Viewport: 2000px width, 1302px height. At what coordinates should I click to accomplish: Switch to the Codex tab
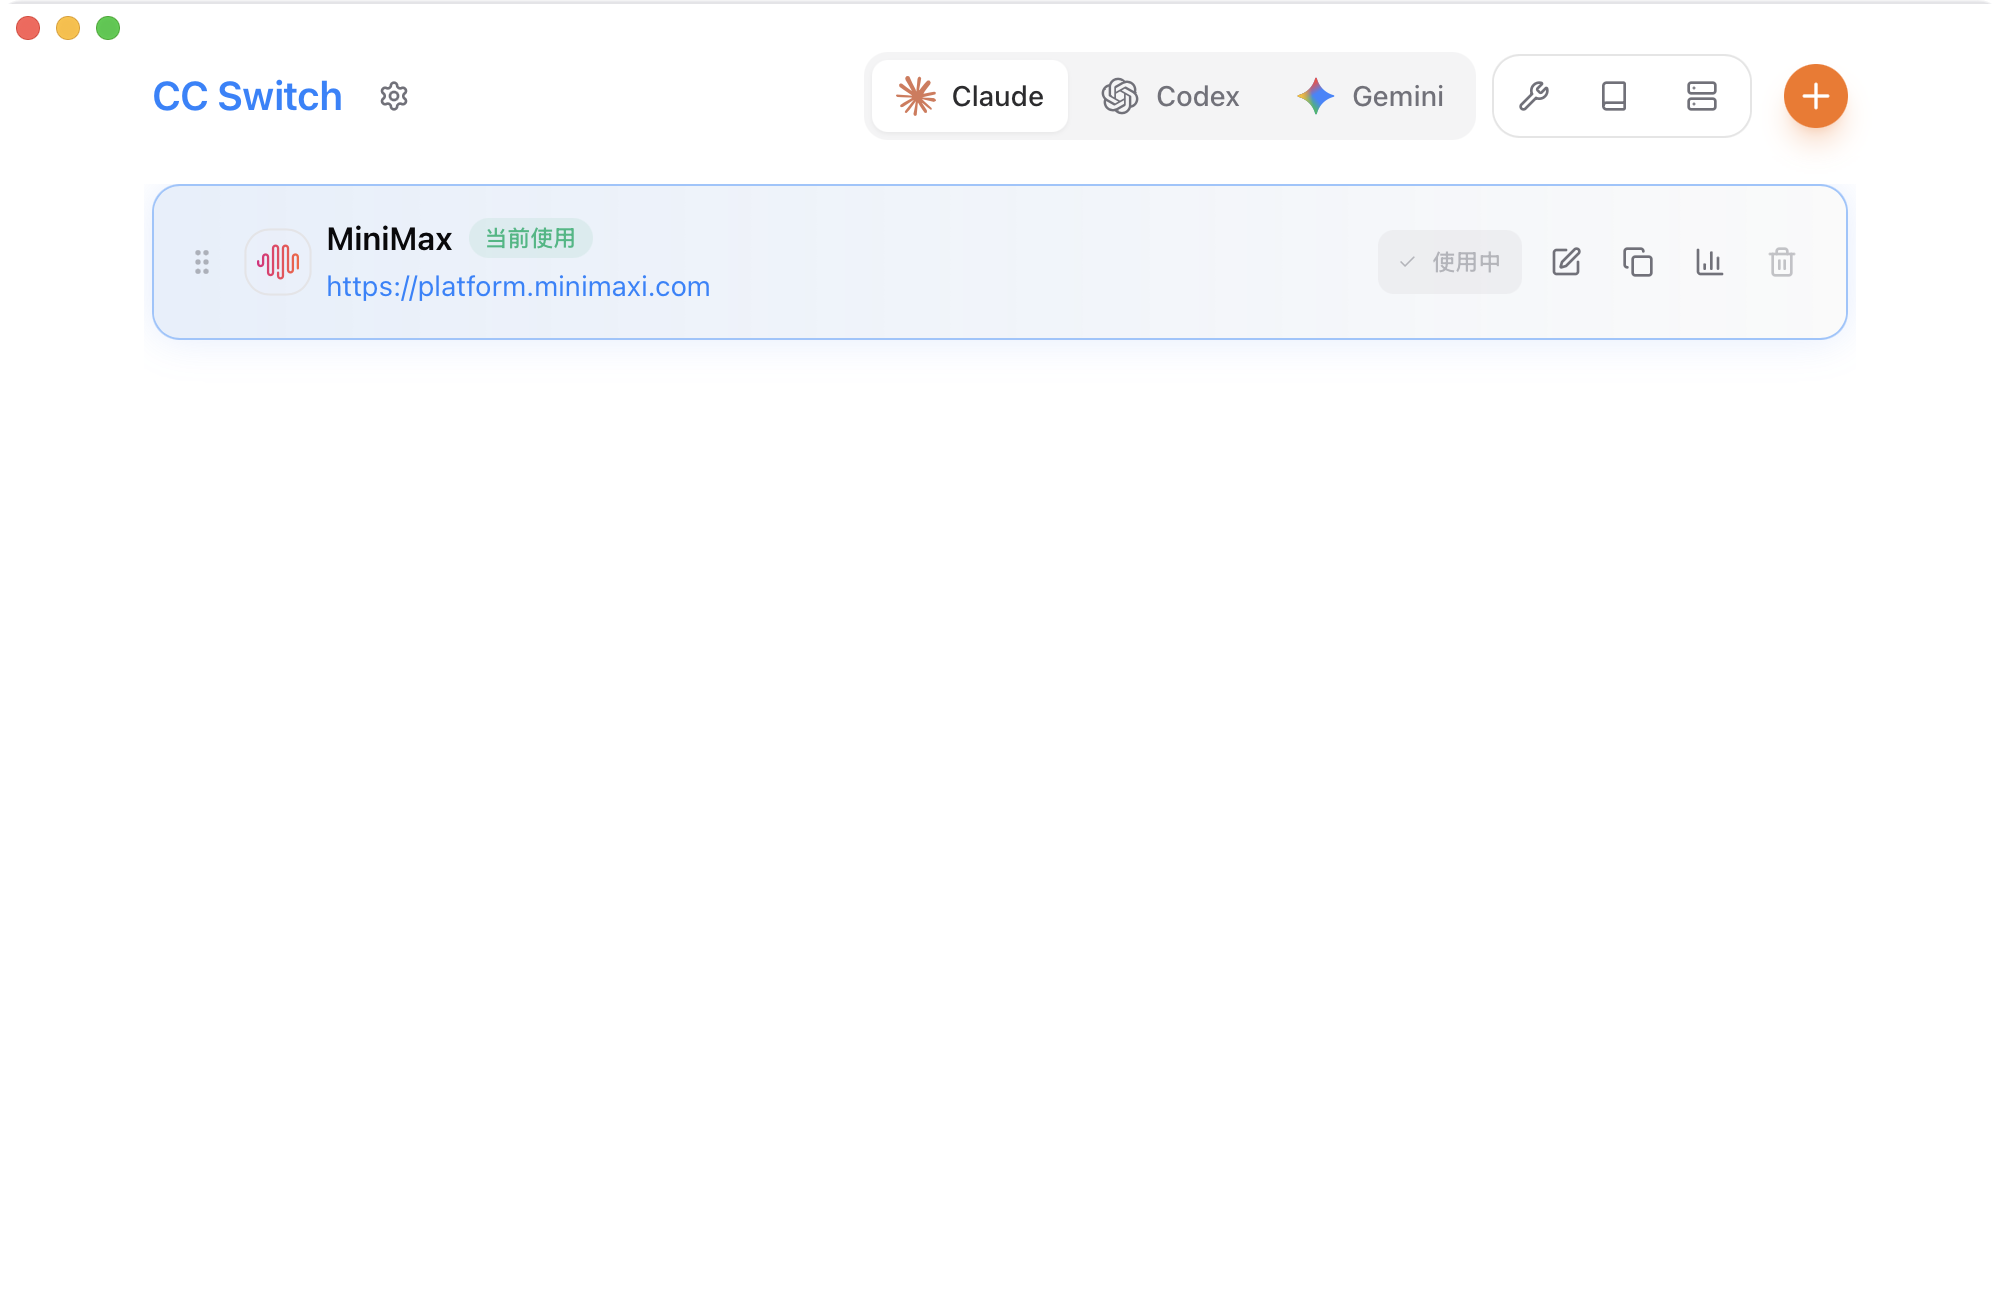click(x=1170, y=96)
